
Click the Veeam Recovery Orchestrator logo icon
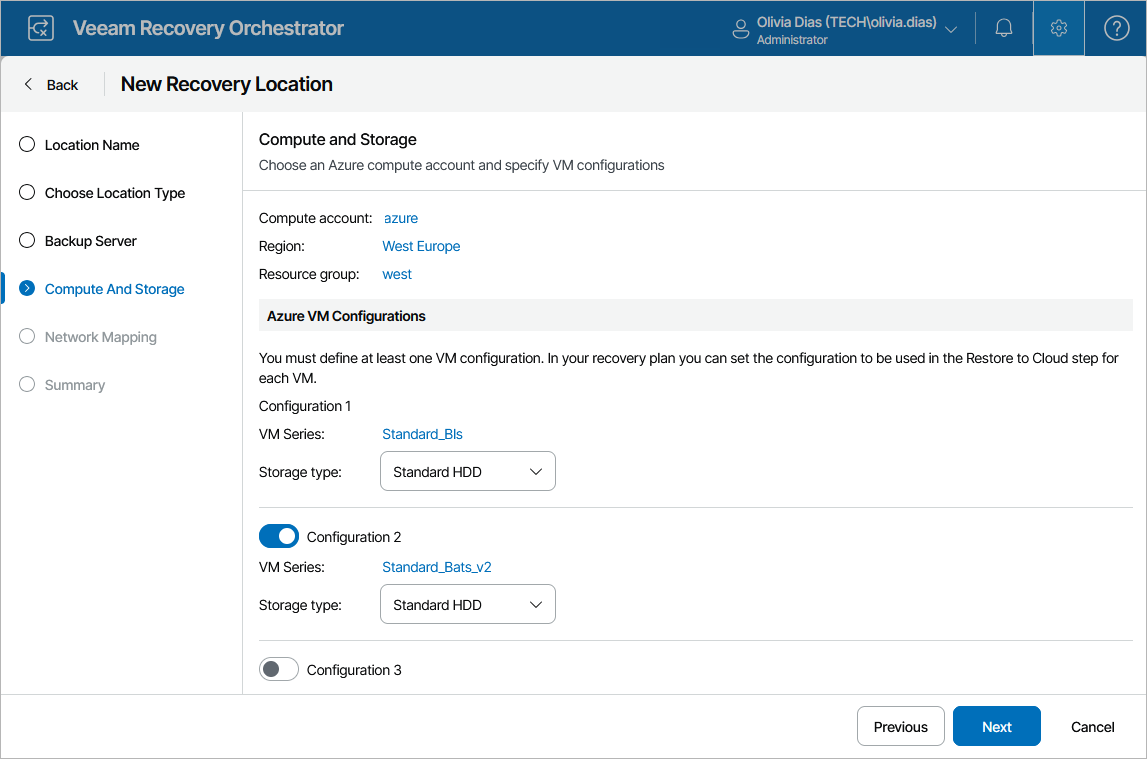(x=41, y=28)
